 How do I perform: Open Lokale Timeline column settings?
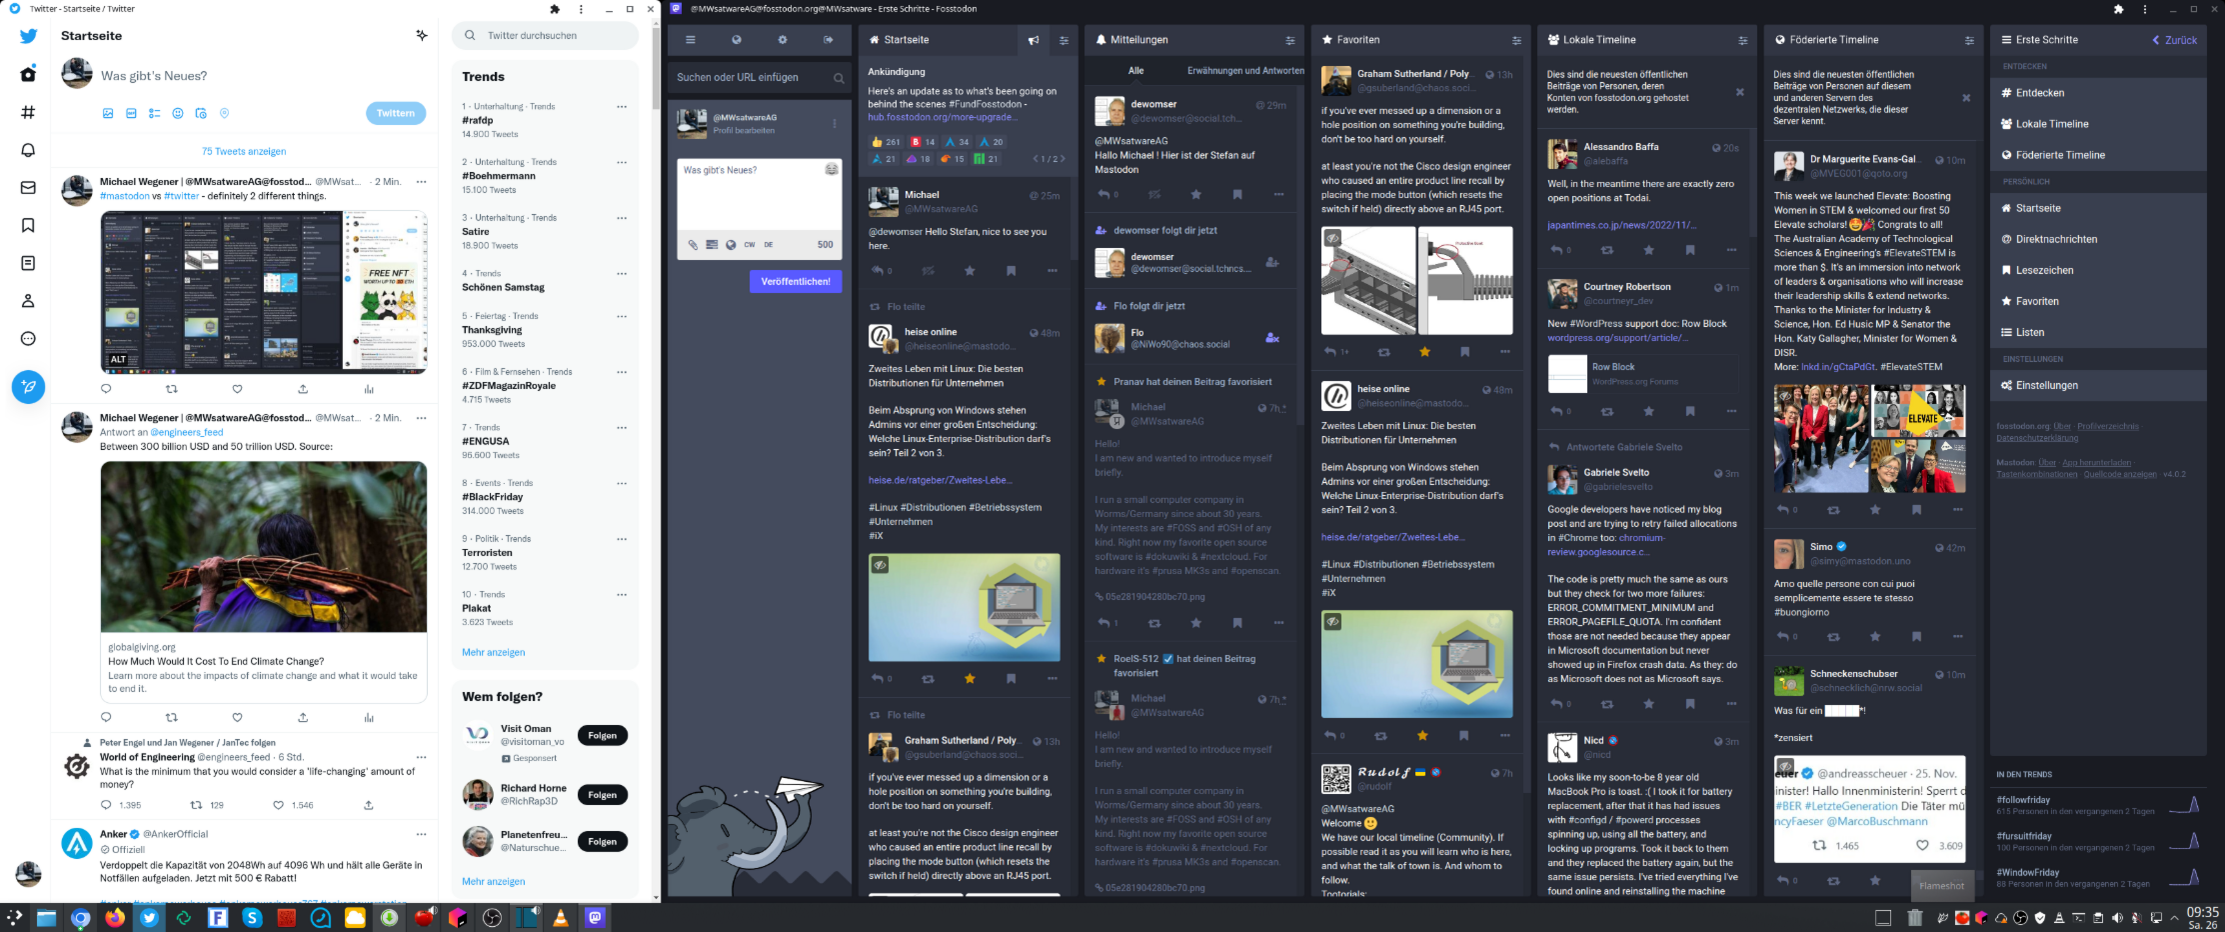point(1743,40)
